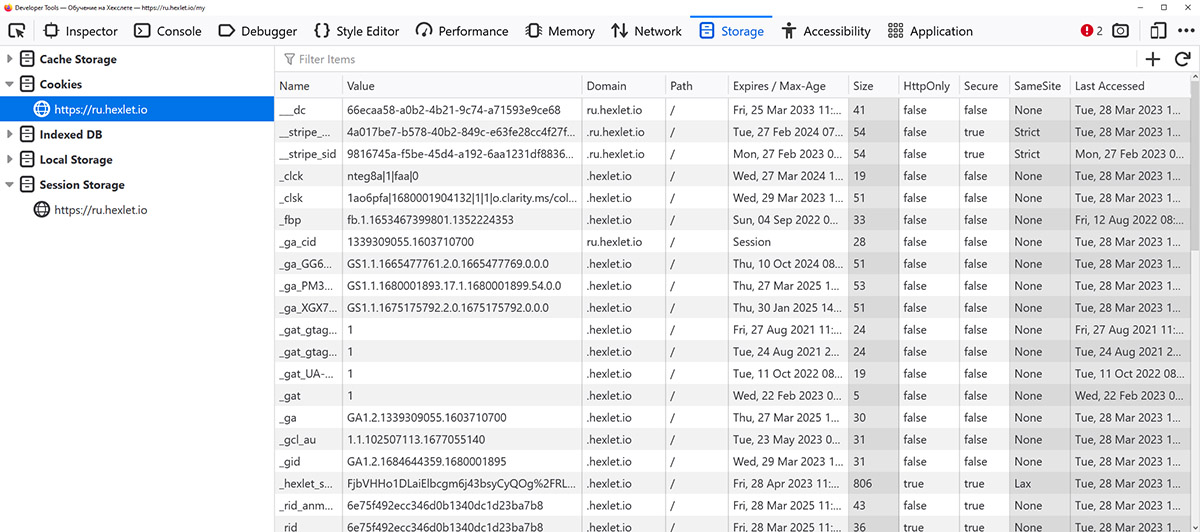Viewport: 1200px width, 532px height.
Task: Select Cache Storage in the tree
Action: (78, 60)
